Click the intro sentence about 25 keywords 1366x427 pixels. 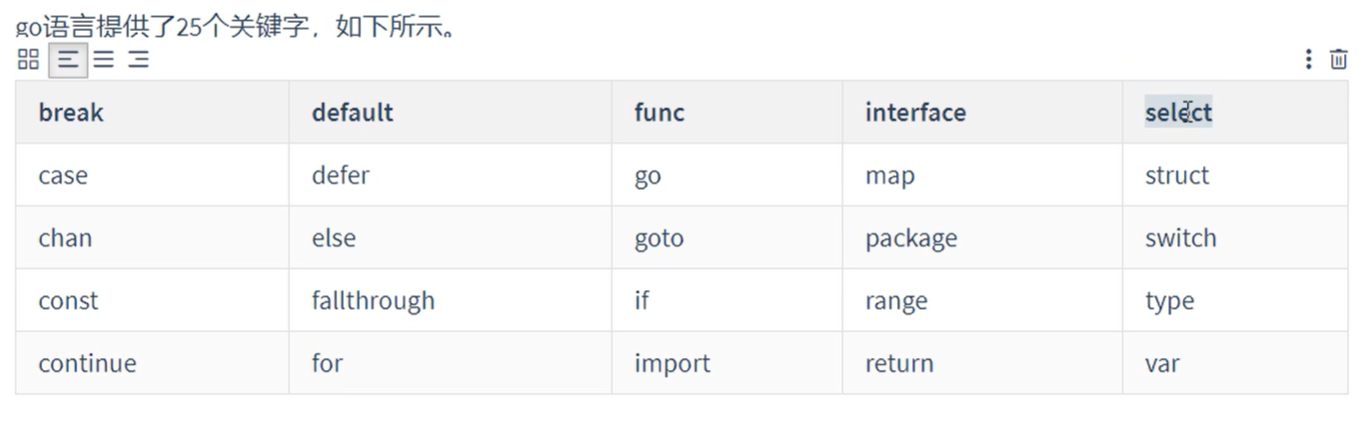(x=238, y=26)
